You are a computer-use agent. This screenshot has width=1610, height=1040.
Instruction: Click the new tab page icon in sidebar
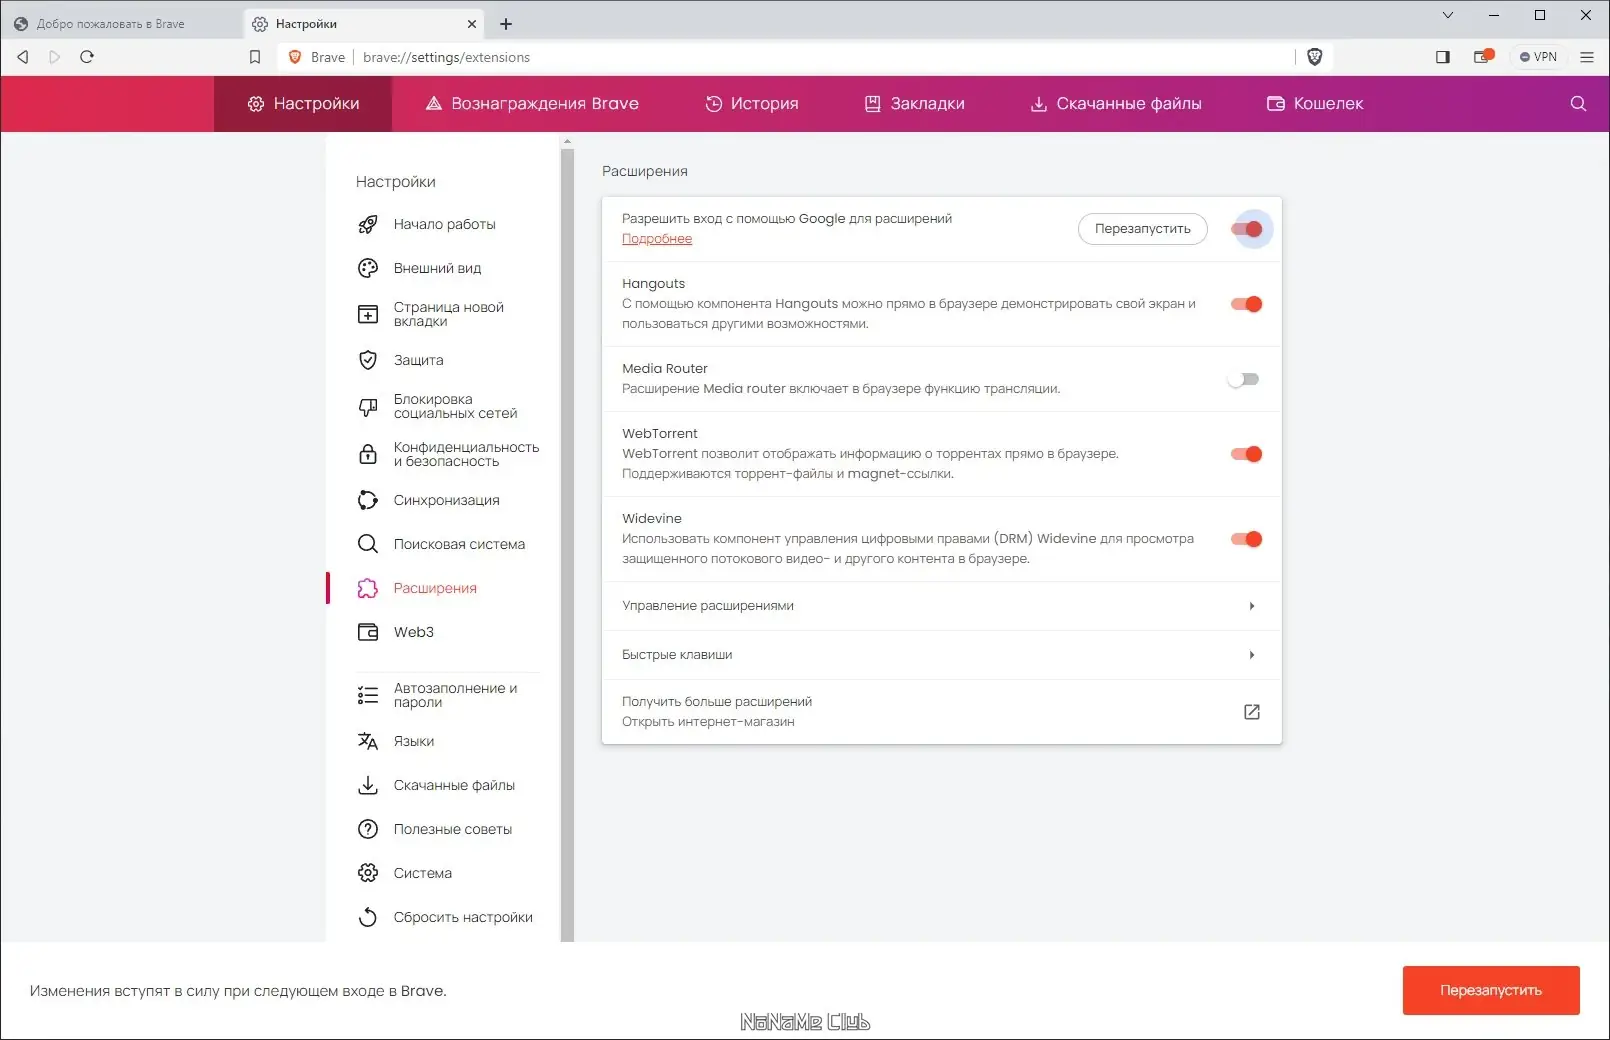368,314
